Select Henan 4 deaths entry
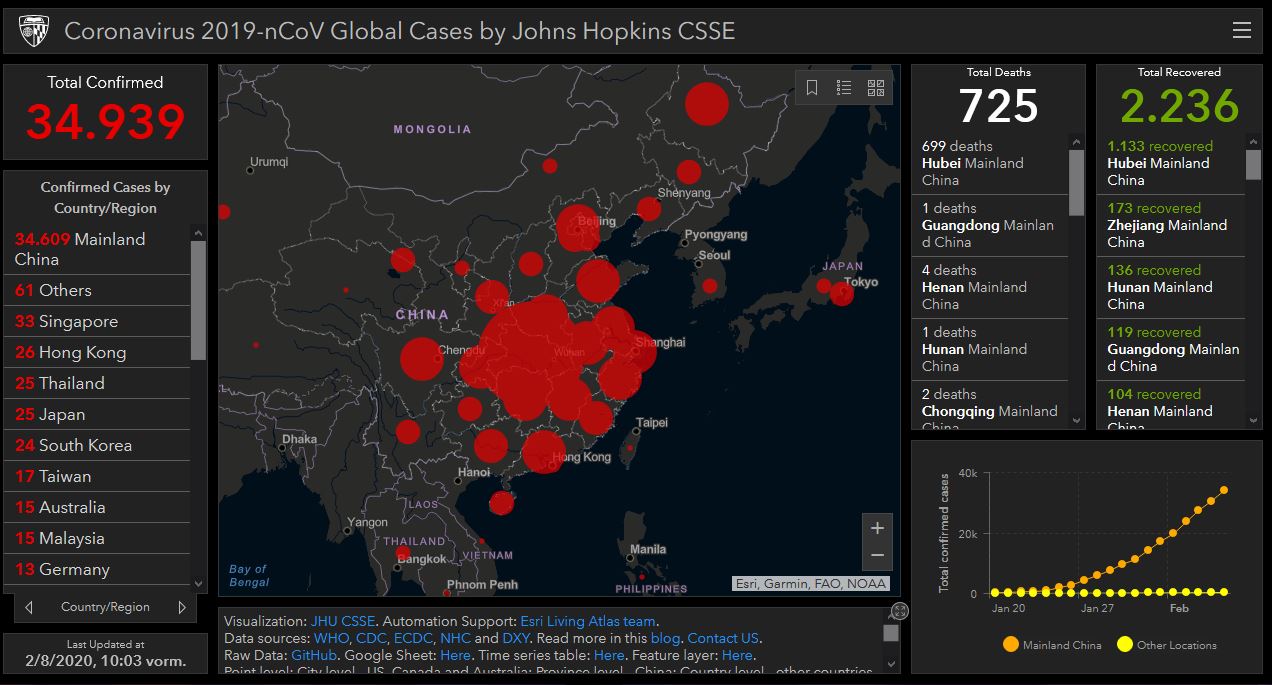 [990, 287]
